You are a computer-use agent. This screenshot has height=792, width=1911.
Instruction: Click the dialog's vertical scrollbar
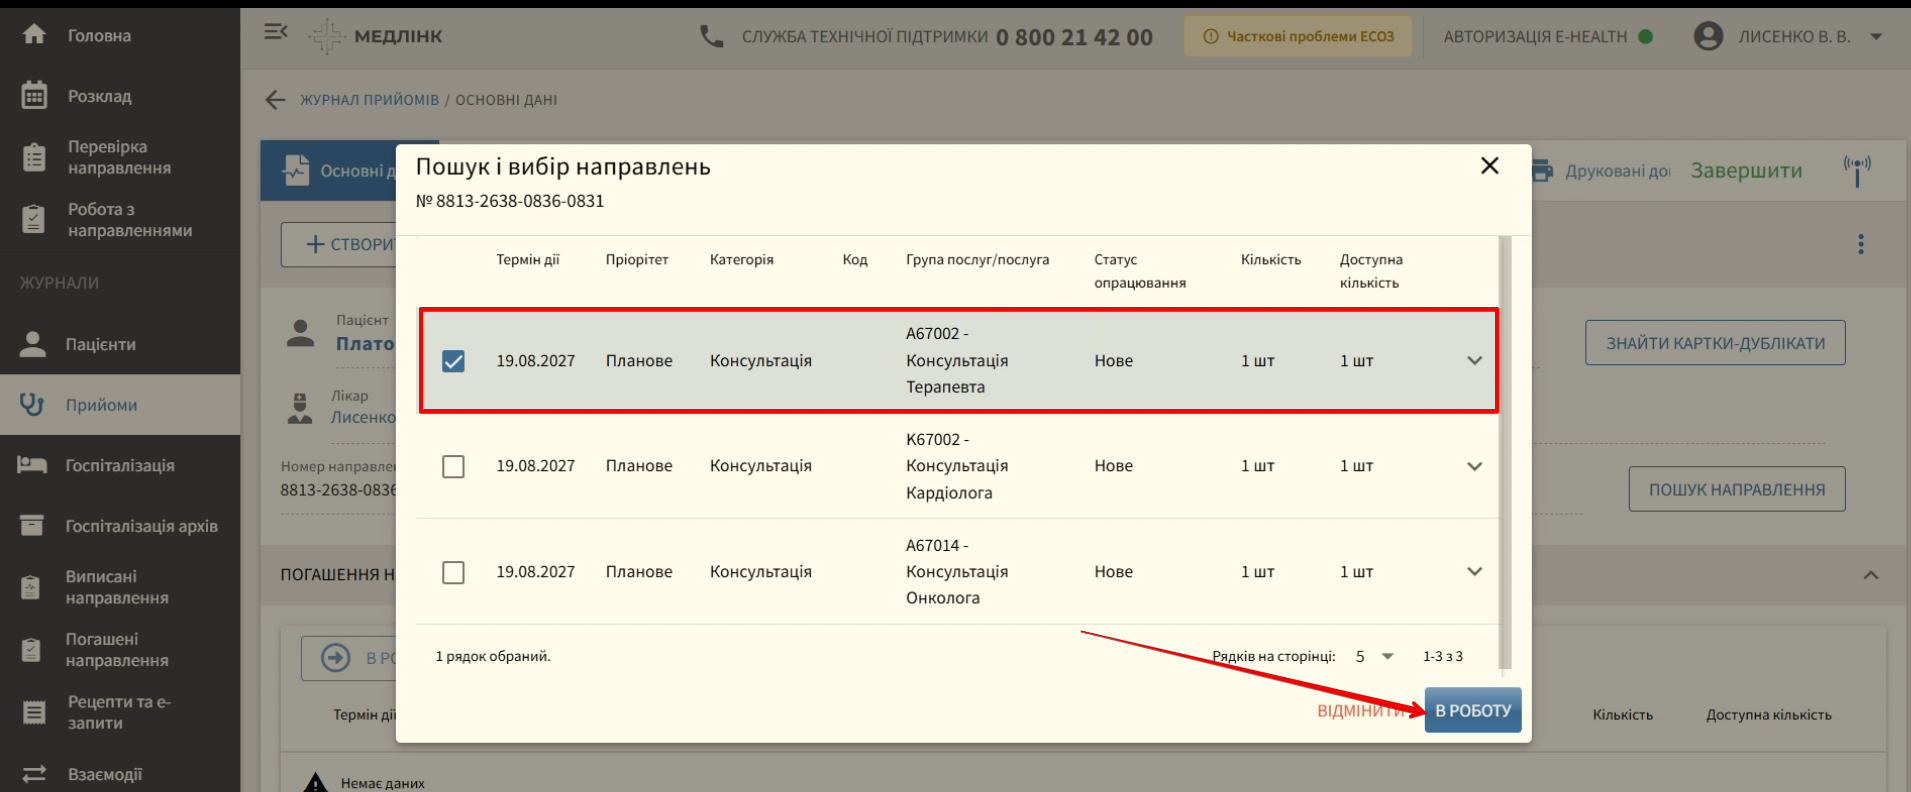pyautogui.click(x=1506, y=452)
